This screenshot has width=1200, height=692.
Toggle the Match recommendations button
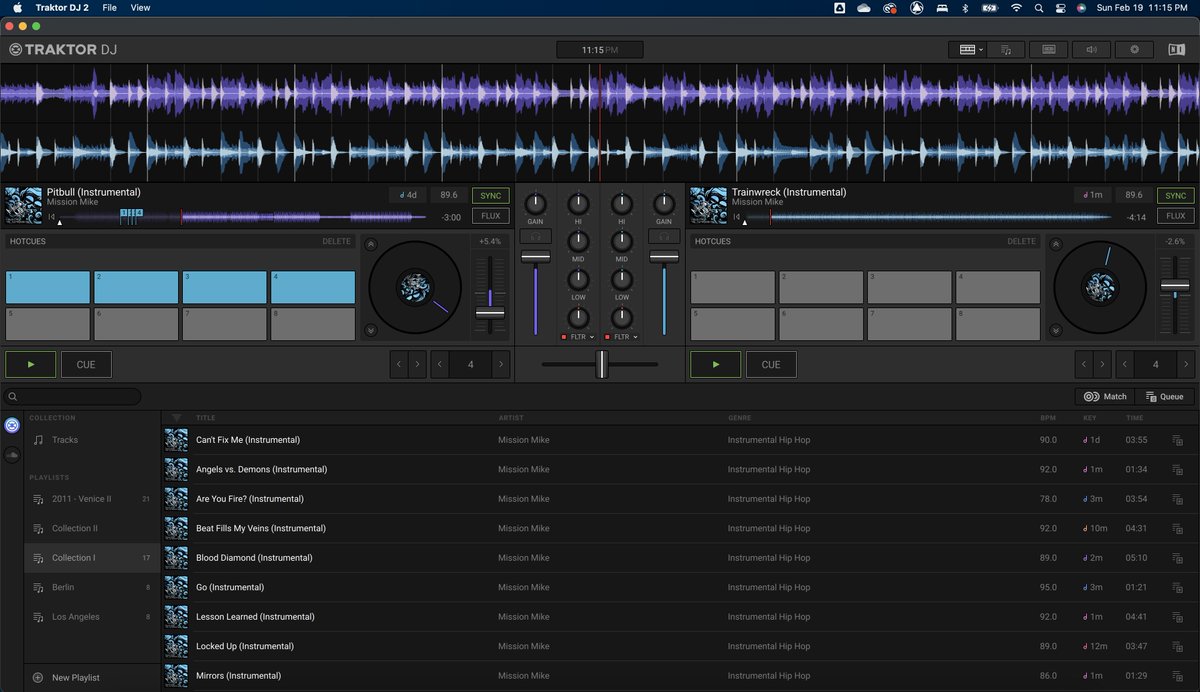(1105, 397)
